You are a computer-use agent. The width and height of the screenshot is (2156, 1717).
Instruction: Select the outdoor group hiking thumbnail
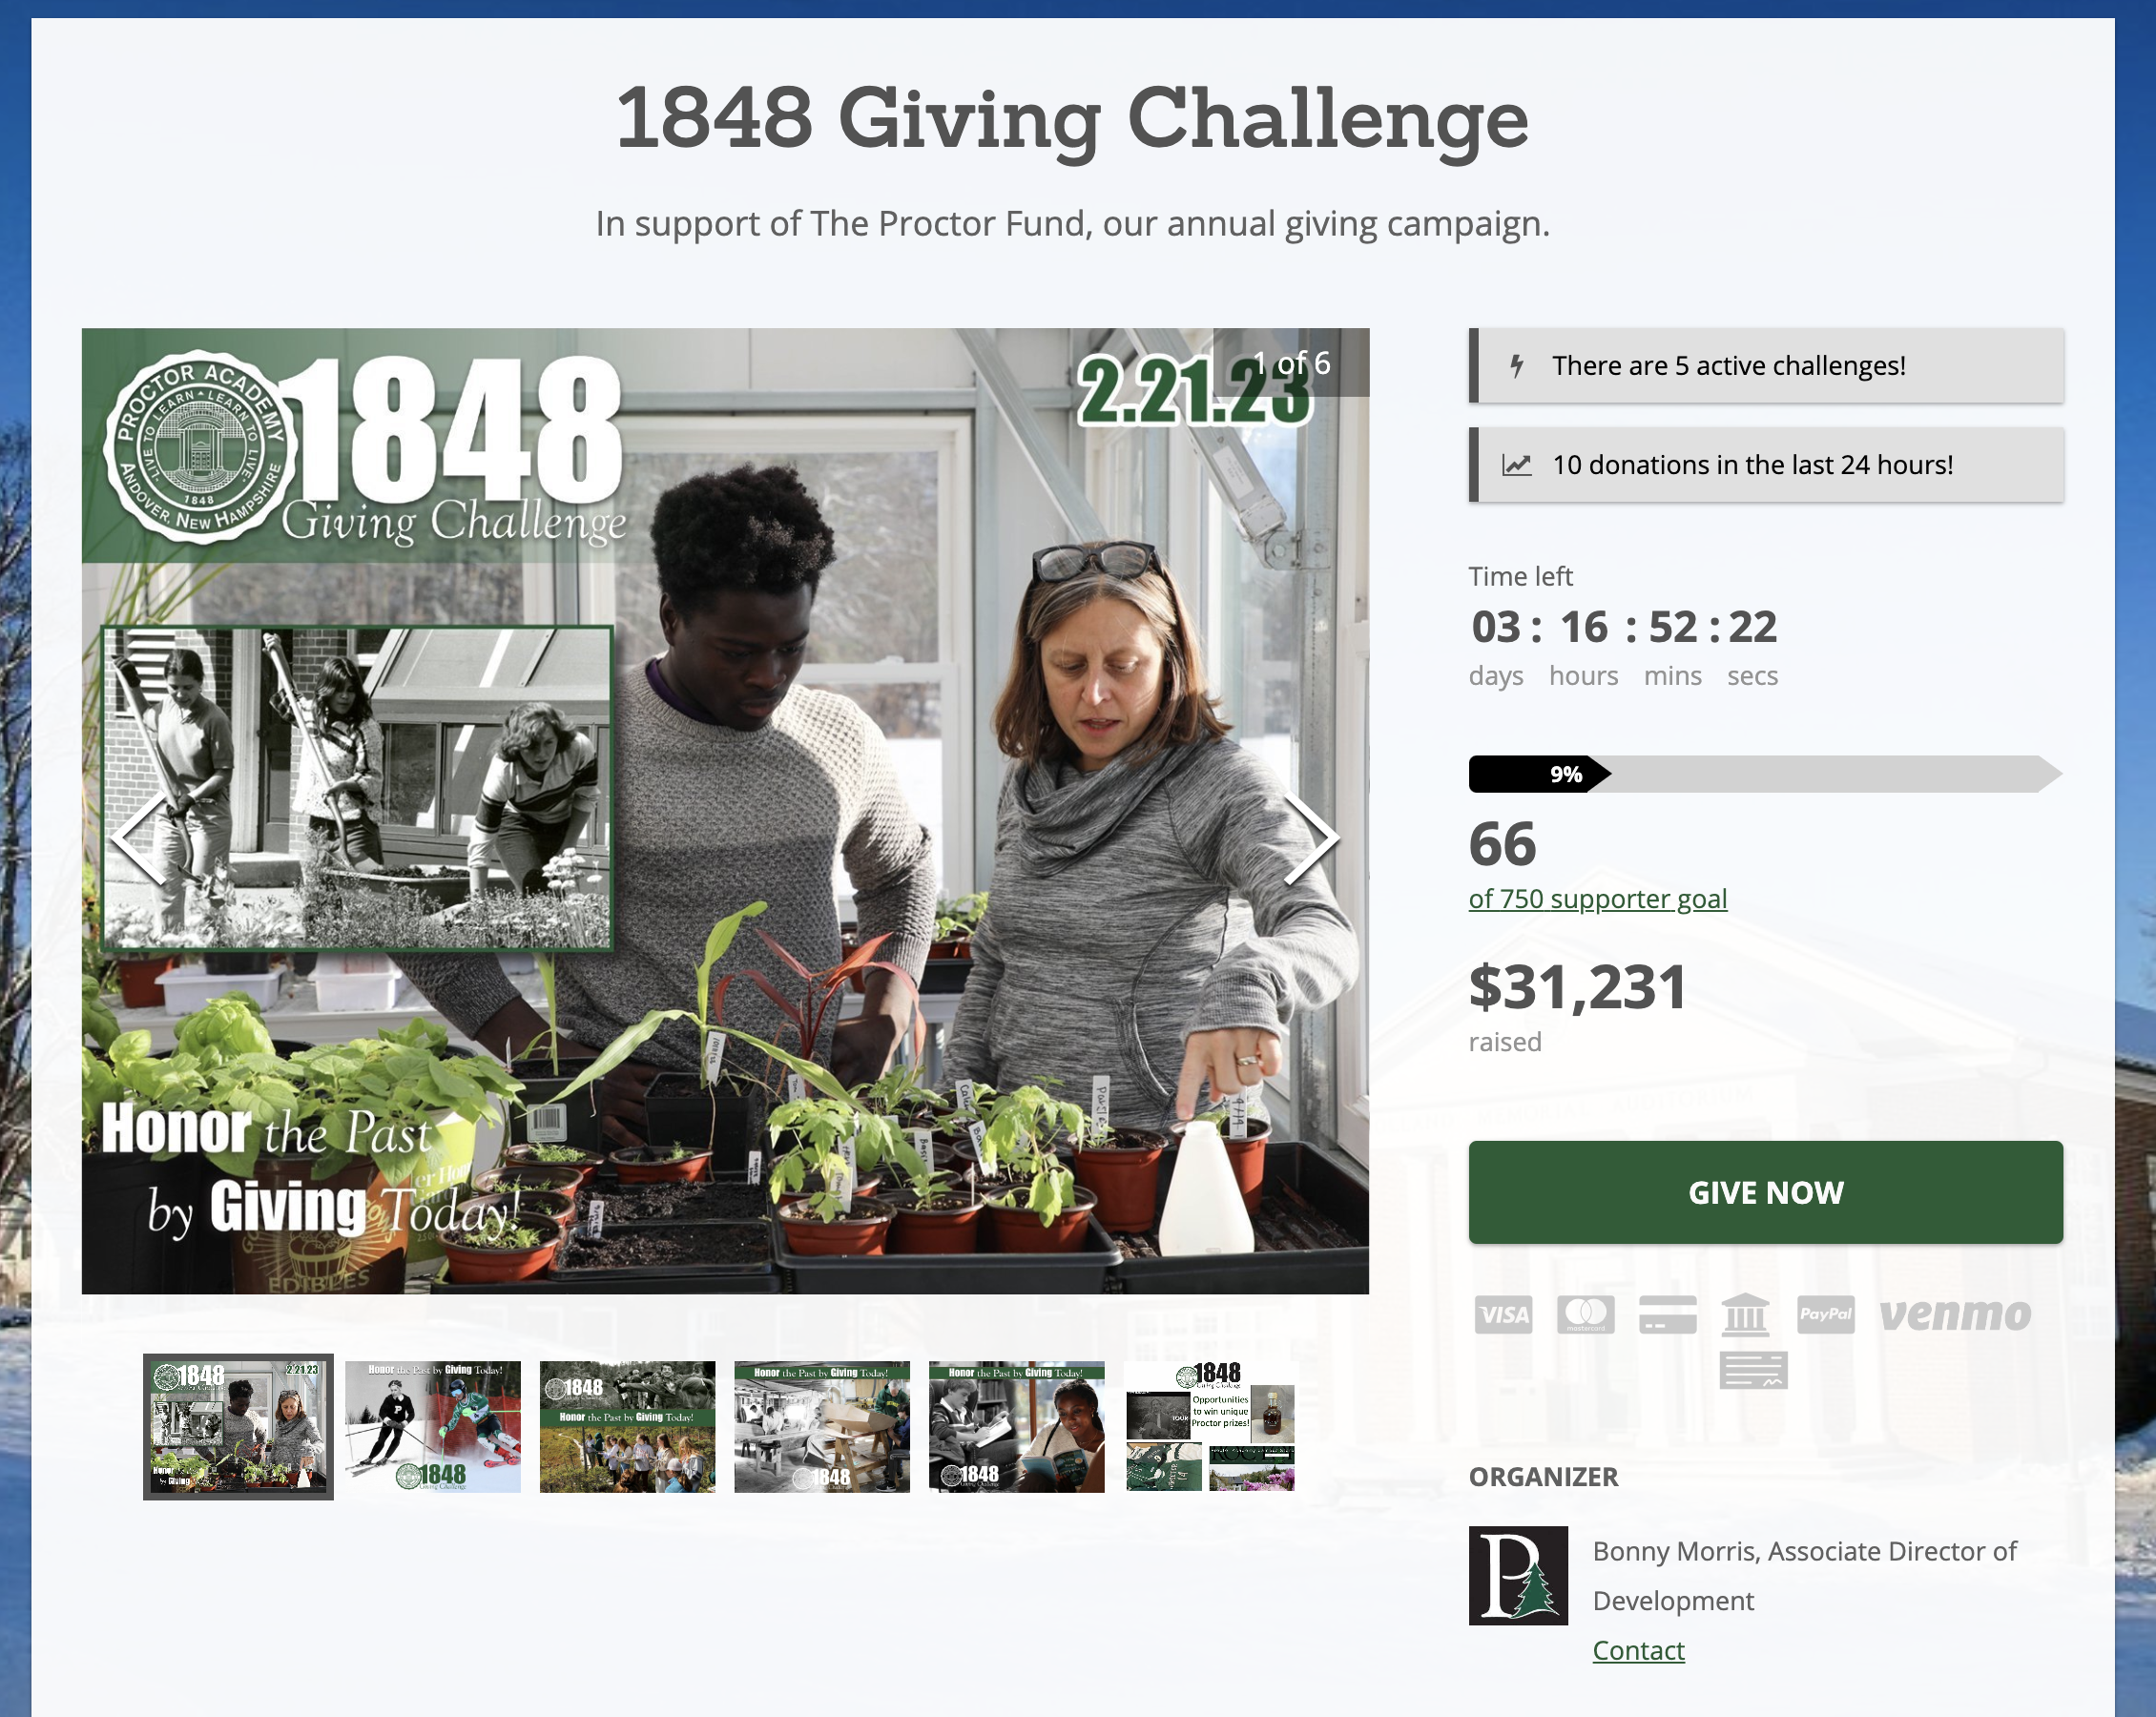[x=627, y=1427]
